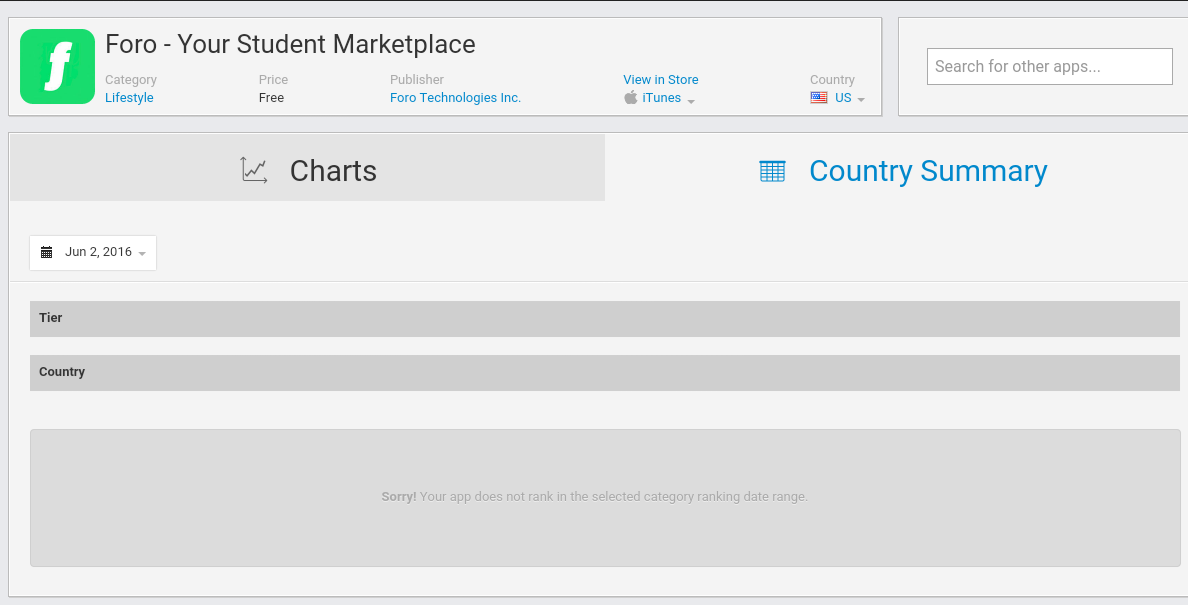Click the table grid icon beside Country Summary
Viewport: 1188px width, 605px height.
772,171
